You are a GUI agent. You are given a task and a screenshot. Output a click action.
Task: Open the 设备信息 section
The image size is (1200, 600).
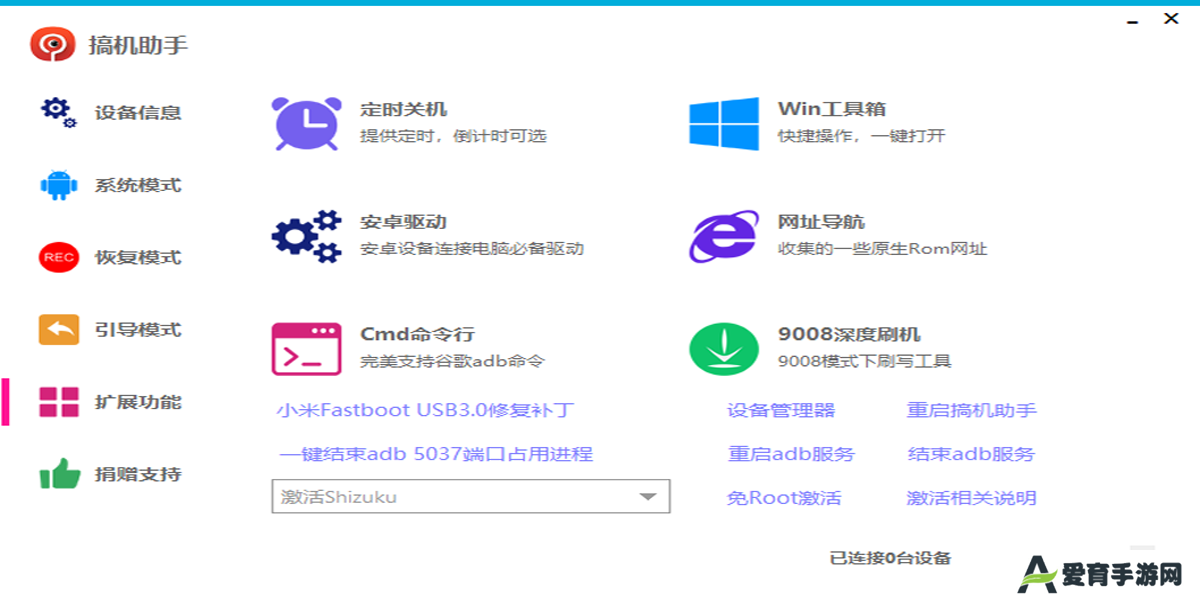138,112
